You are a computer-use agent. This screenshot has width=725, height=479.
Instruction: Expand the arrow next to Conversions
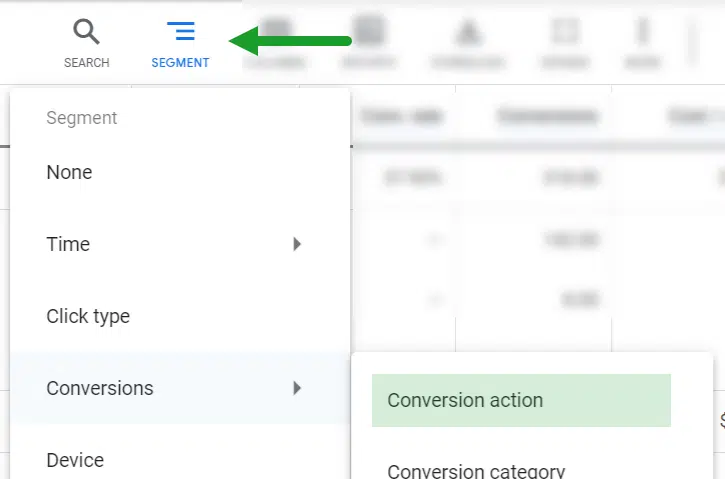coord(297,388)
